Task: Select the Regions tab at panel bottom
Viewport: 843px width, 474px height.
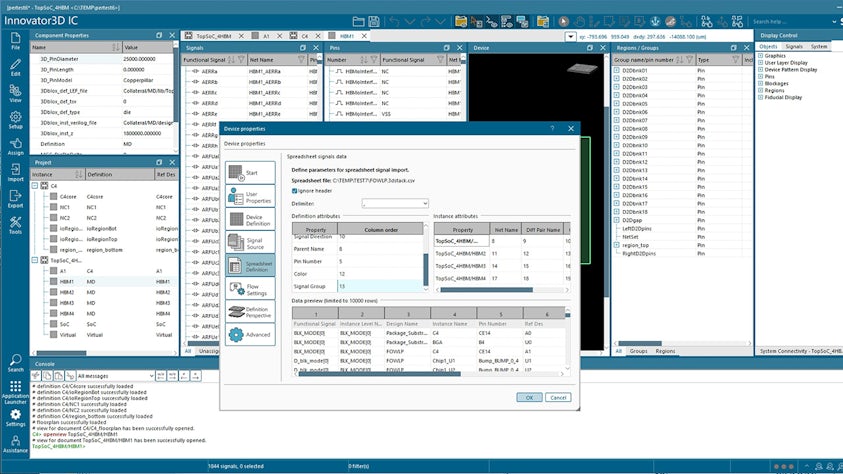Action: [x=665, y=351]
